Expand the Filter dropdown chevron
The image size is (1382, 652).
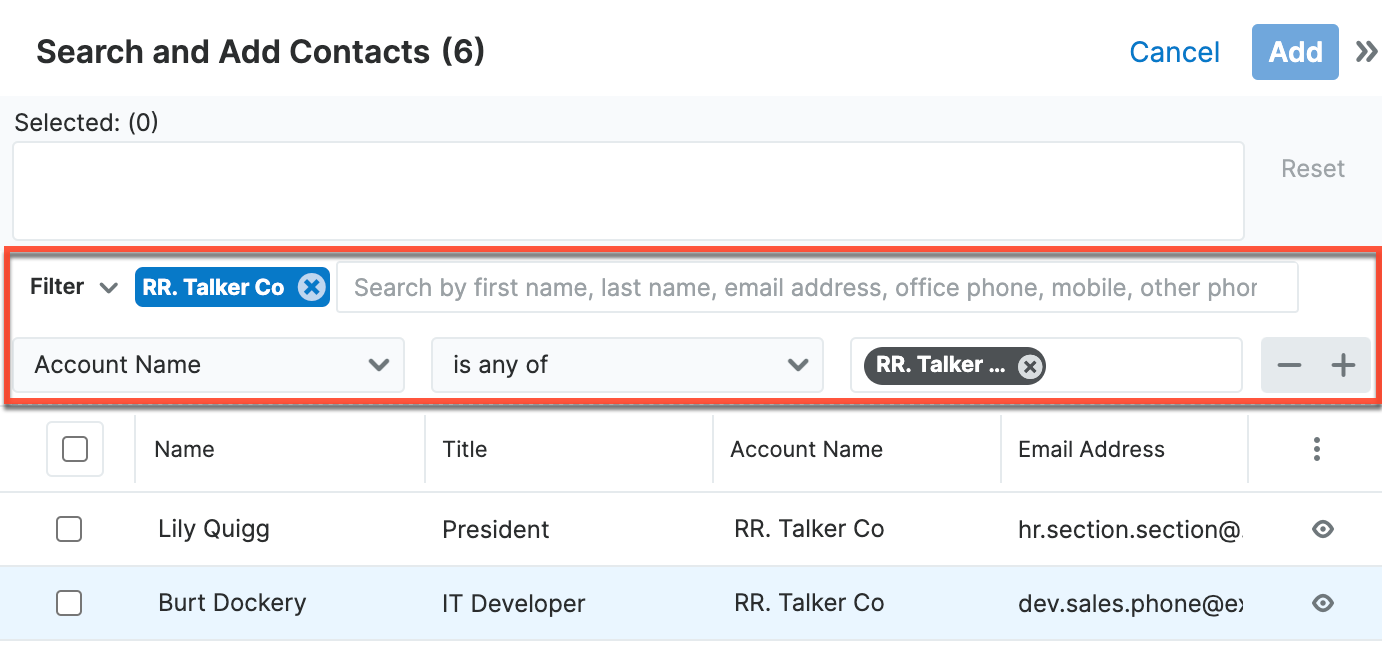(x=108, y=287)
